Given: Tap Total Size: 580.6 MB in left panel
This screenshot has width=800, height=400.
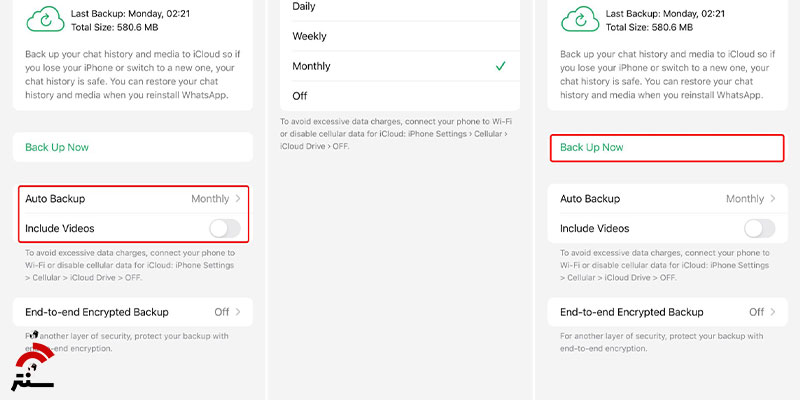Looking at the screenshot, I should 114,28.
